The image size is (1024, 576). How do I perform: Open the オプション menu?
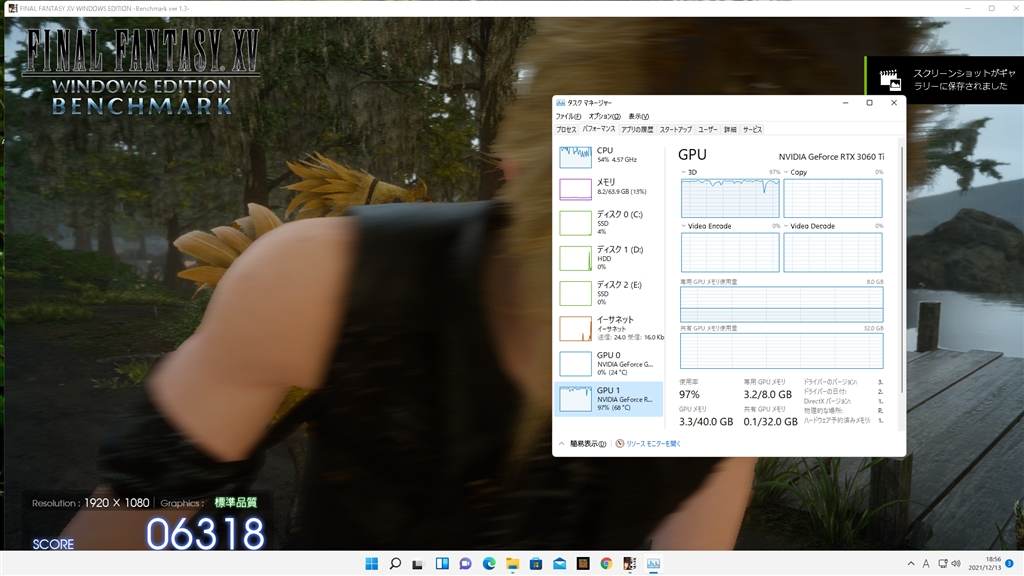[604, 116]
